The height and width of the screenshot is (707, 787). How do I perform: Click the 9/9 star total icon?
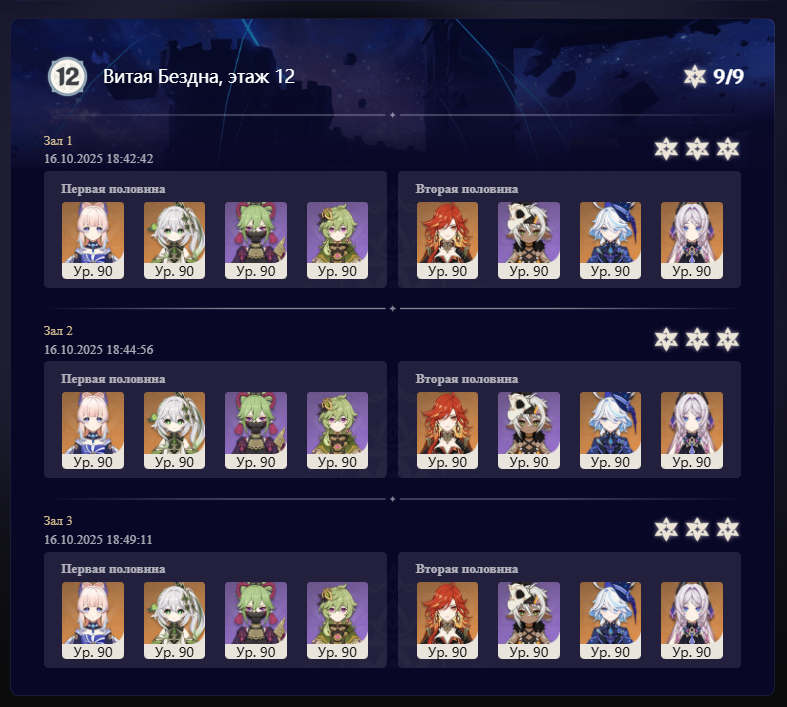[695, 76]
